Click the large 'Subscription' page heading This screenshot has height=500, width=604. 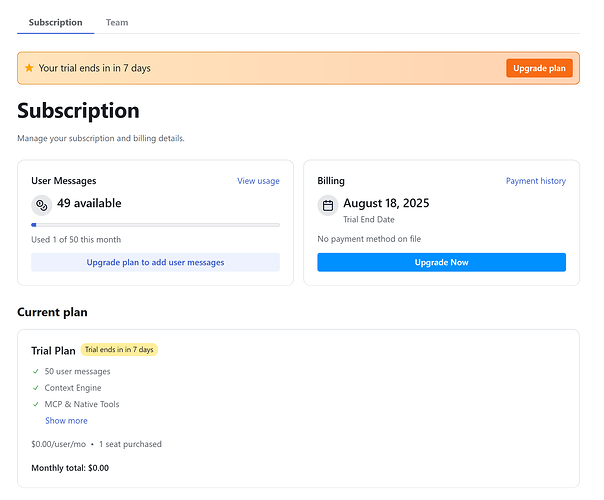[79, 111]
